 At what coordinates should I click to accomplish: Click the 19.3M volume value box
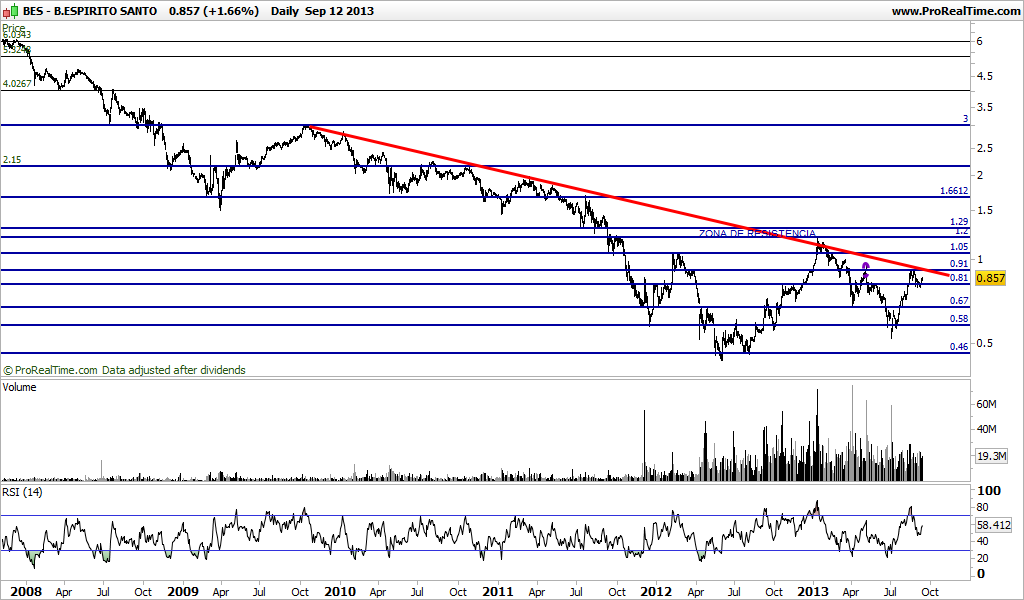[991, 456]
